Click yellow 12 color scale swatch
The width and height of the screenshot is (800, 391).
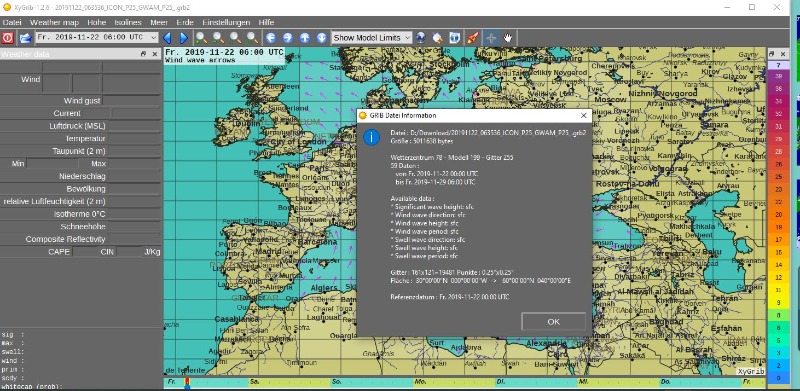coord(778,277)
